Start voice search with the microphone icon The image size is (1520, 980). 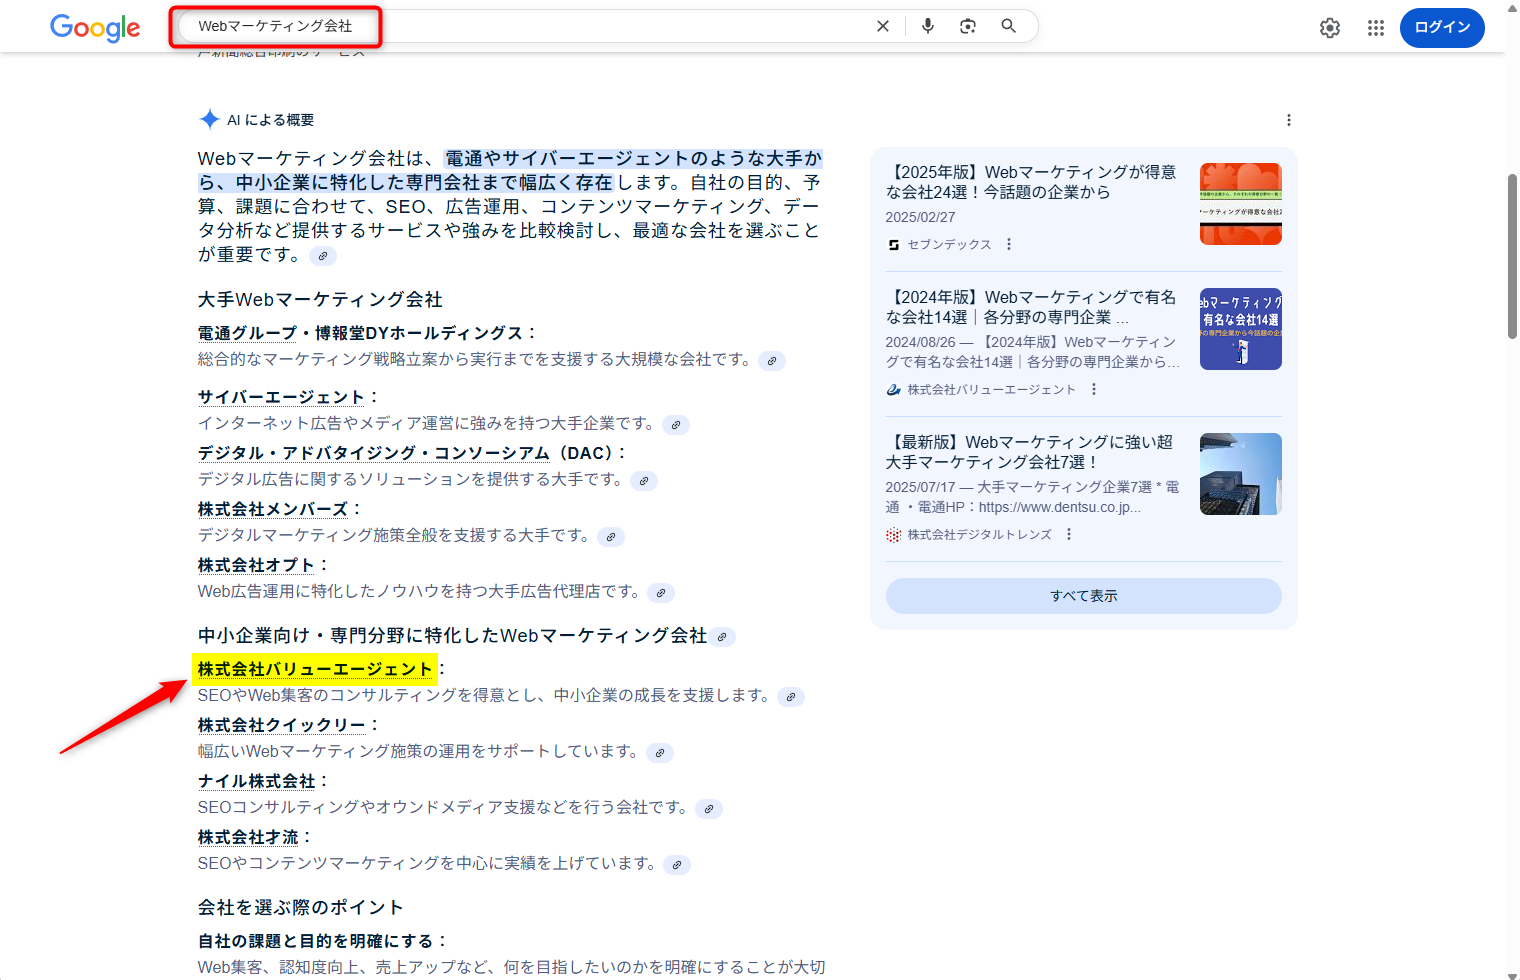point(927,25)
